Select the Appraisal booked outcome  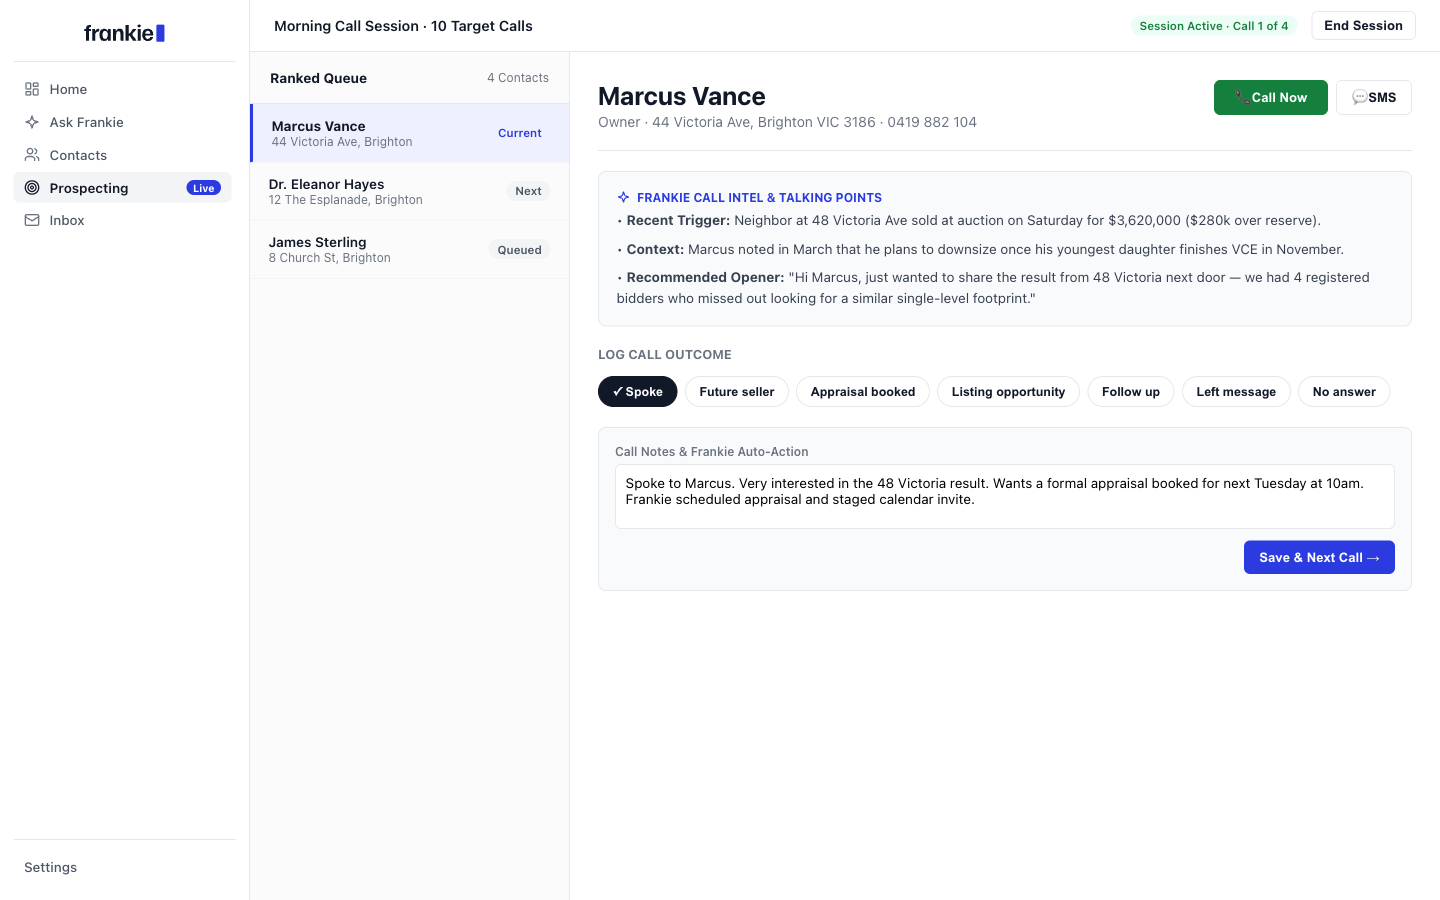coord(863,392)
